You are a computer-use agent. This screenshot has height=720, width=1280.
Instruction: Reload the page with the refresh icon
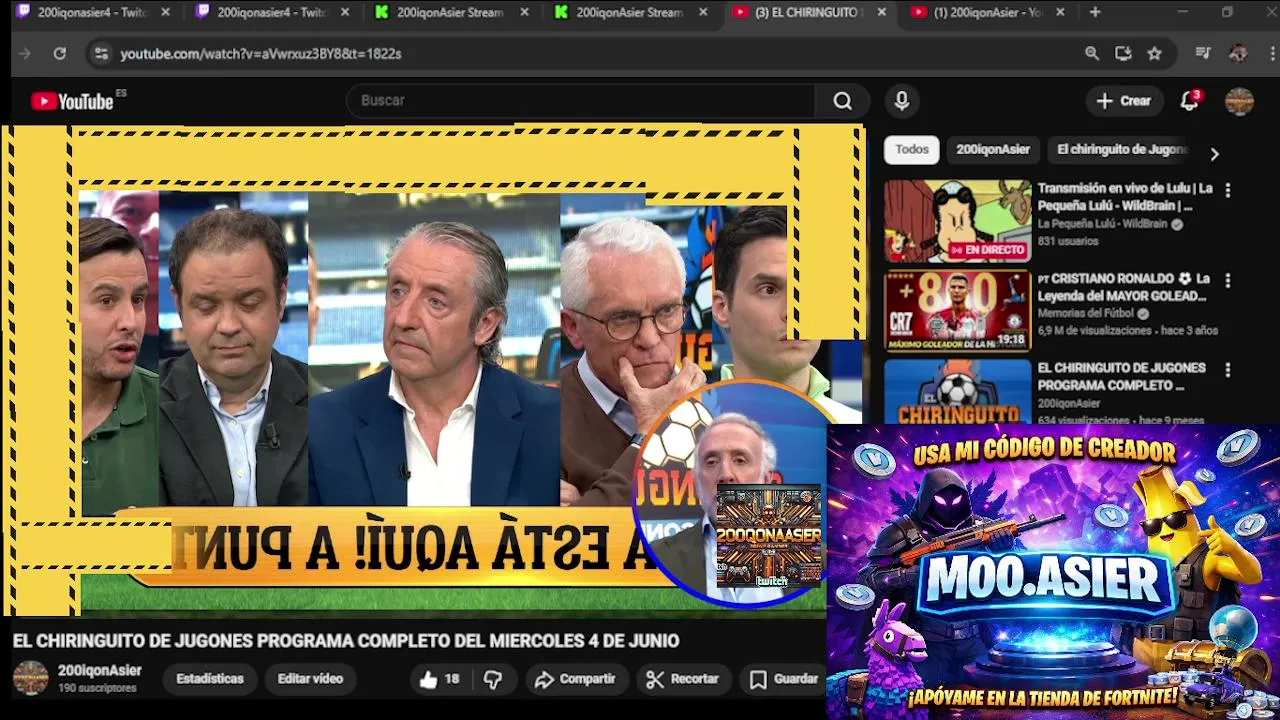tap(60, 54)
